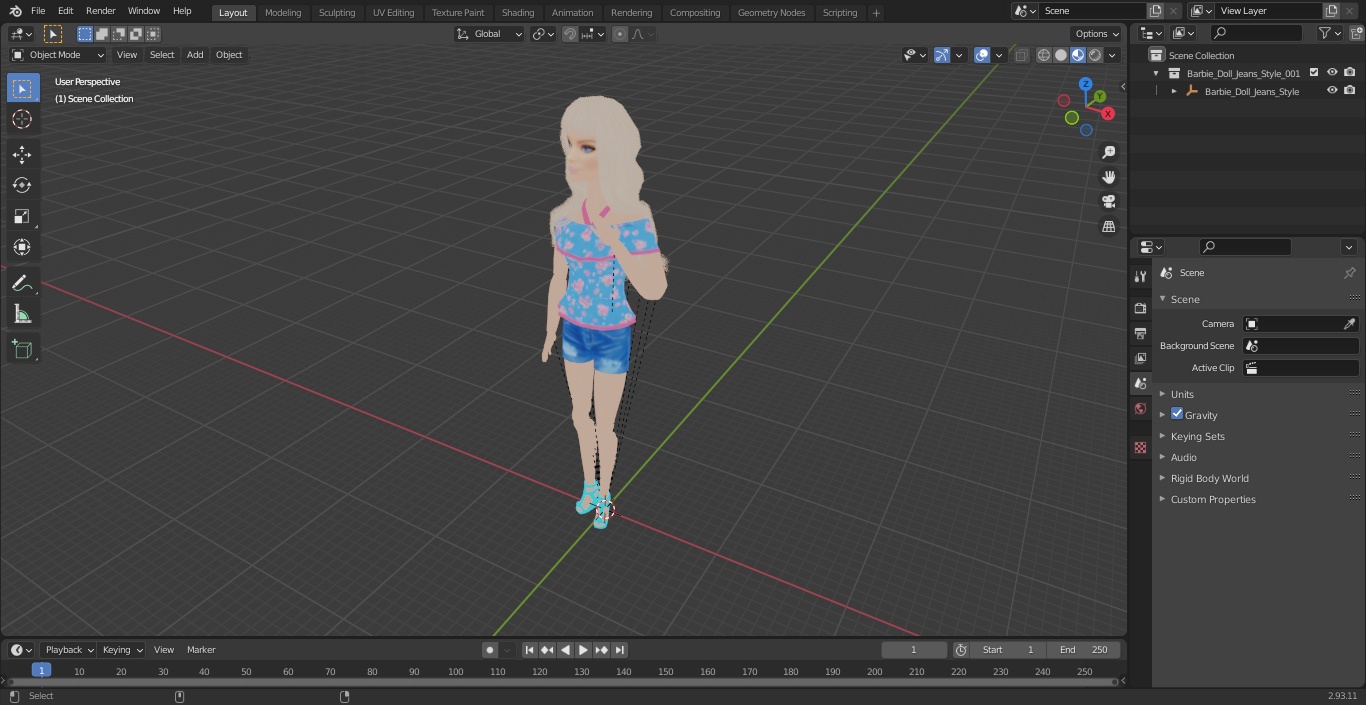The height and width of the screenshot is (705, 1366).
Task: Hide Barbie_Doll_Jeans_Style object with eye icon
Action: pyautogui.click(x=1332, y=91)
